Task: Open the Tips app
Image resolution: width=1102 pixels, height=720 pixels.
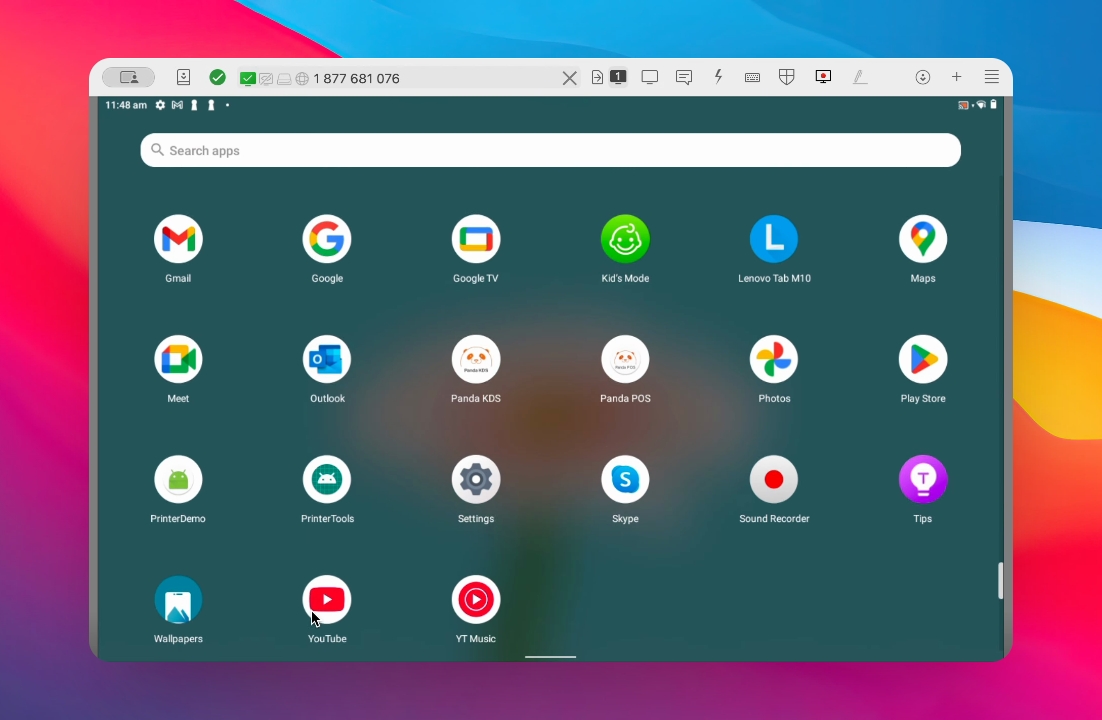Action: point(923,480)
